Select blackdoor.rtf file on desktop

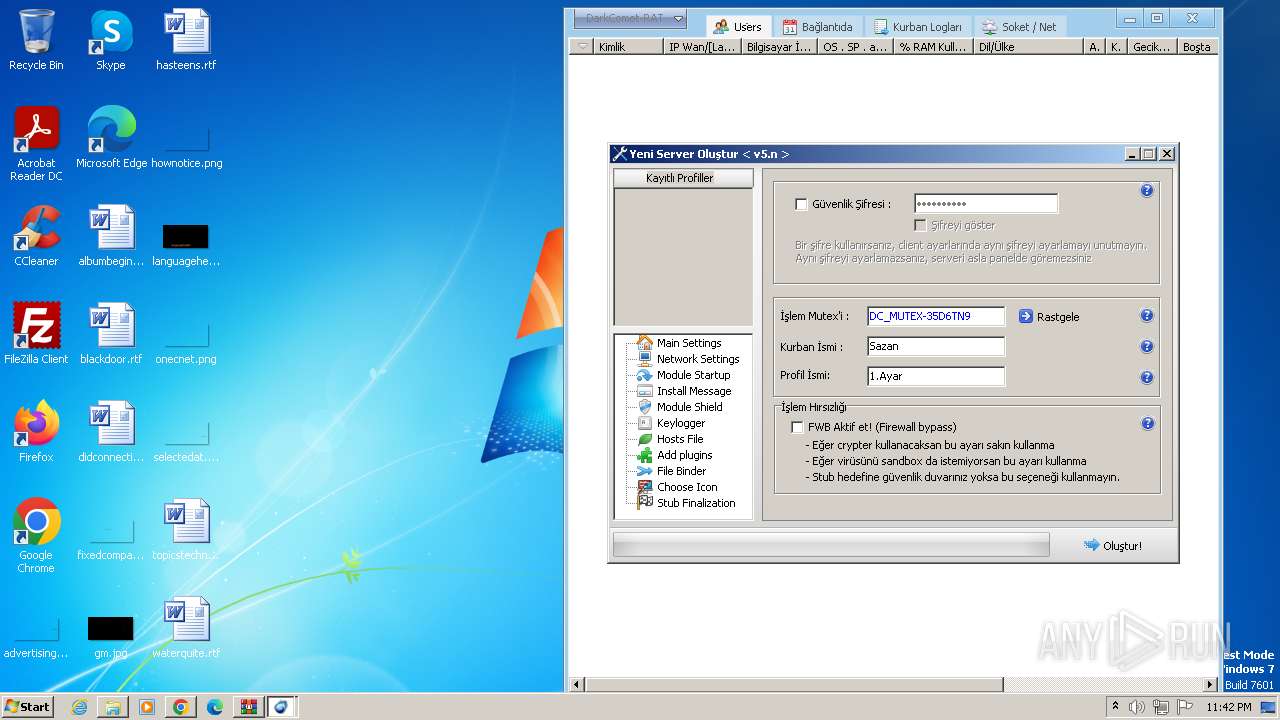click(x=111, y=334)
